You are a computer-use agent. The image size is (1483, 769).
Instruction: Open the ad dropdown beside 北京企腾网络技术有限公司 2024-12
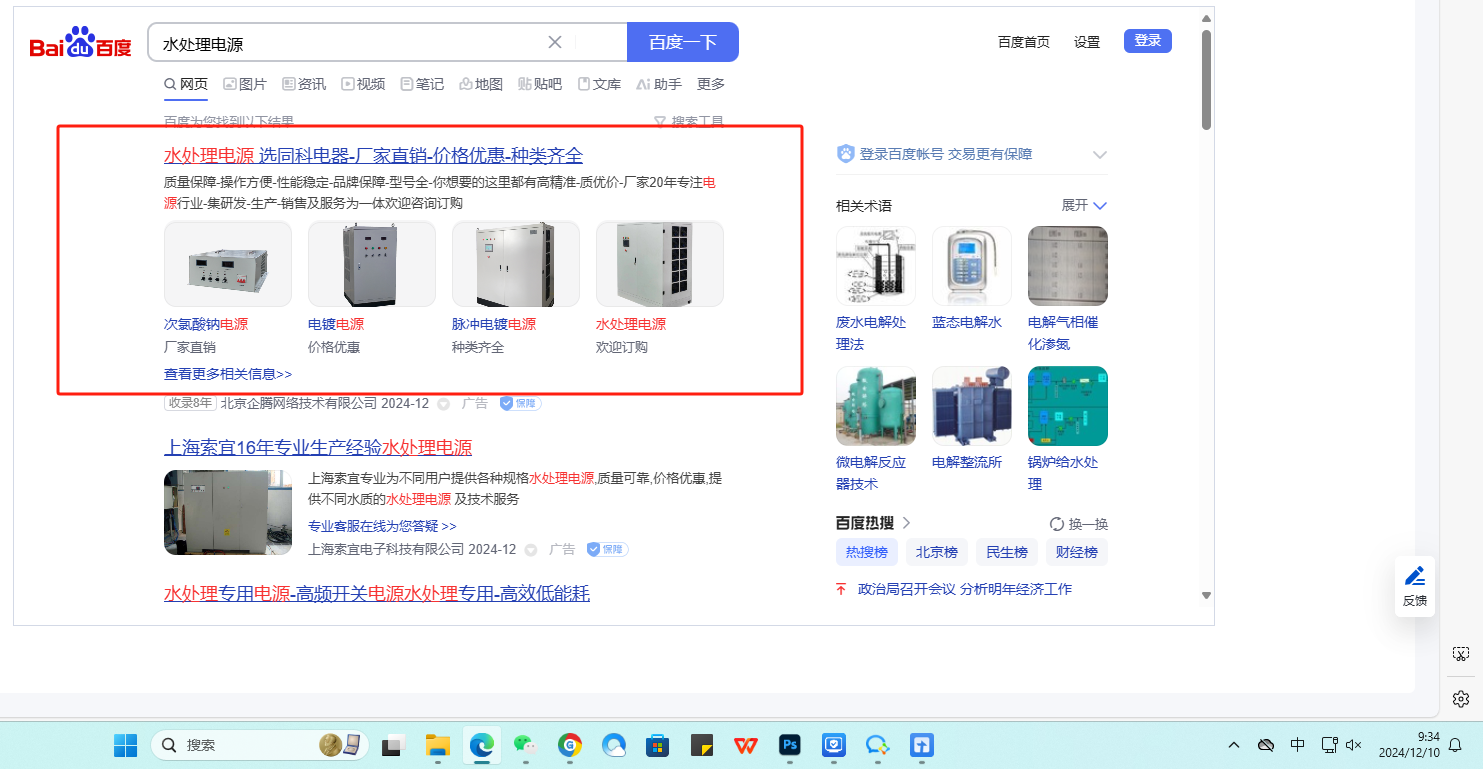tap(444, 404)
